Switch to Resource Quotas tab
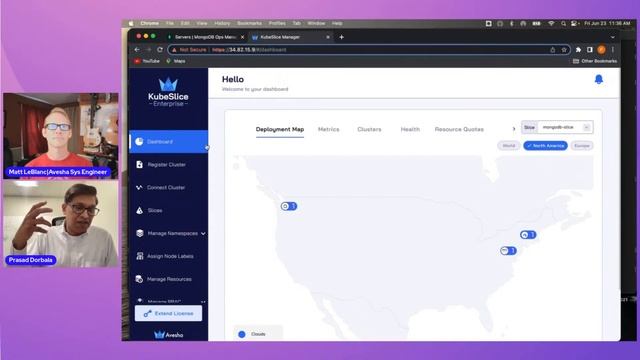Image resolution: width=640 pixels, height=360 pixels. [459, 129]
